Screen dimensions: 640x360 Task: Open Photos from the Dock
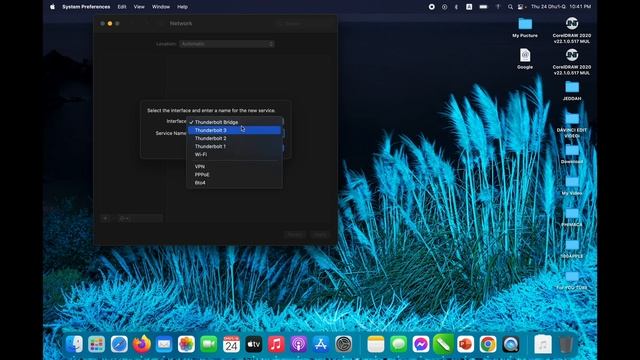(x=186, y=344)
